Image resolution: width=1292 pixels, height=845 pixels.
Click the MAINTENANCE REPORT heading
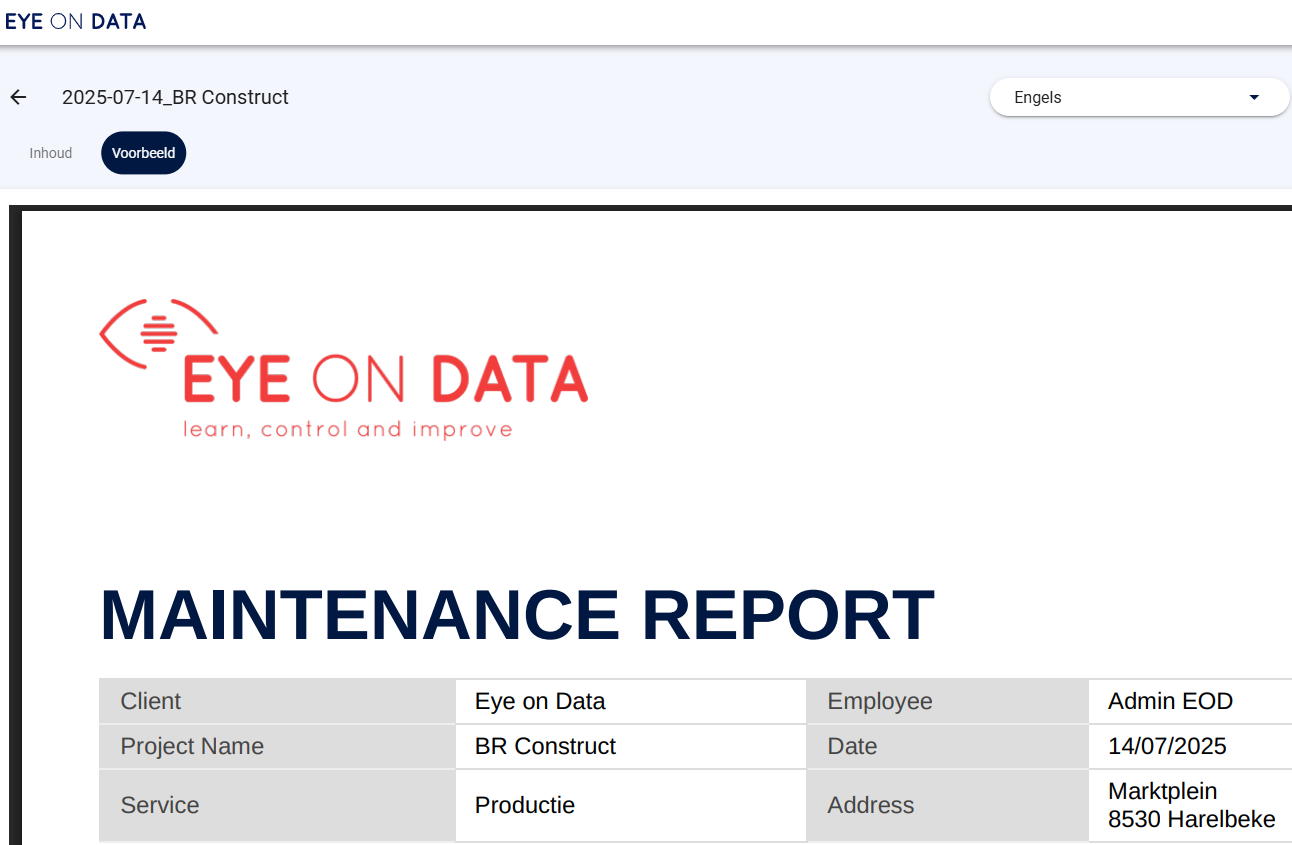(517, 614)
